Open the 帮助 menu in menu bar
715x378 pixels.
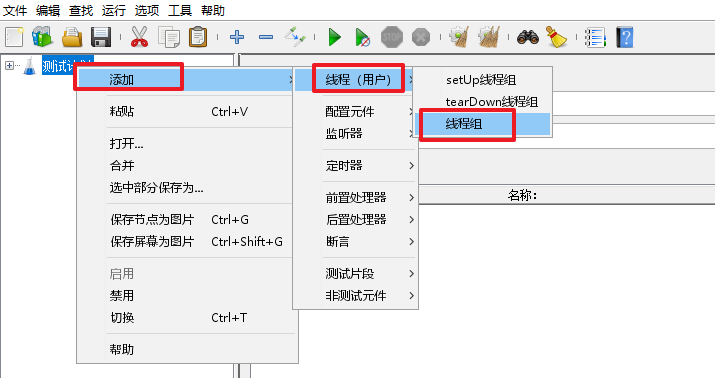point(212,10)
